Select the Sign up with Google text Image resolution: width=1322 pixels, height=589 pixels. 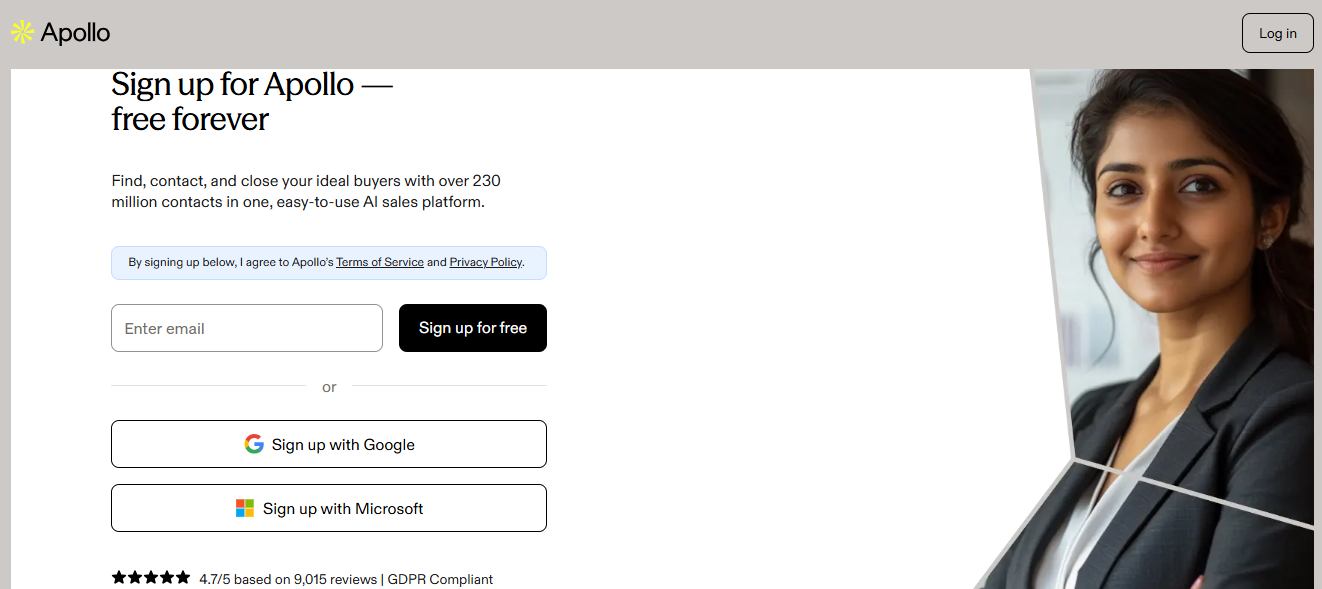tap(343, 445)
